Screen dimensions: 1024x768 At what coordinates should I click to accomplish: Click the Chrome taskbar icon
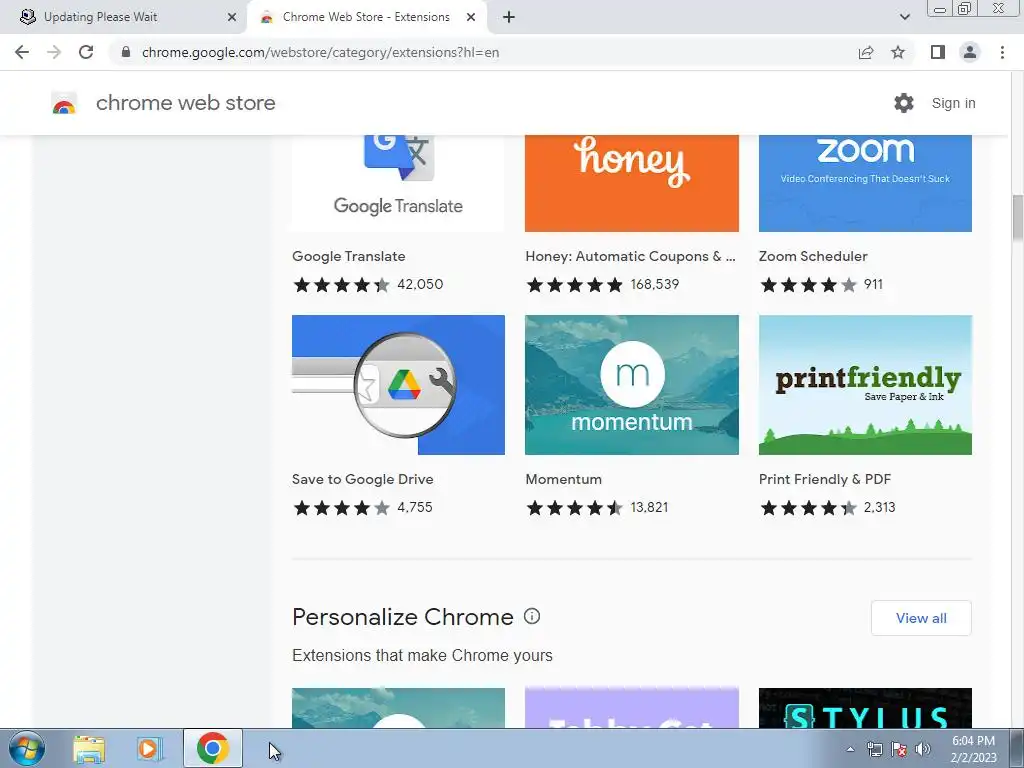[212, 748]
